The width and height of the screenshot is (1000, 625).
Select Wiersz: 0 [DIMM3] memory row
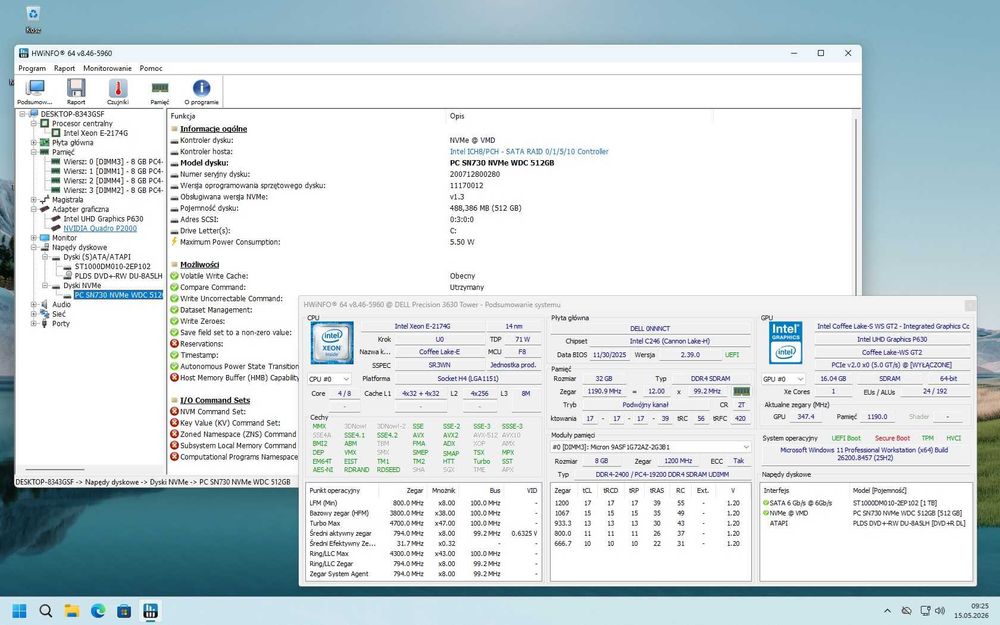coord(113,162)
